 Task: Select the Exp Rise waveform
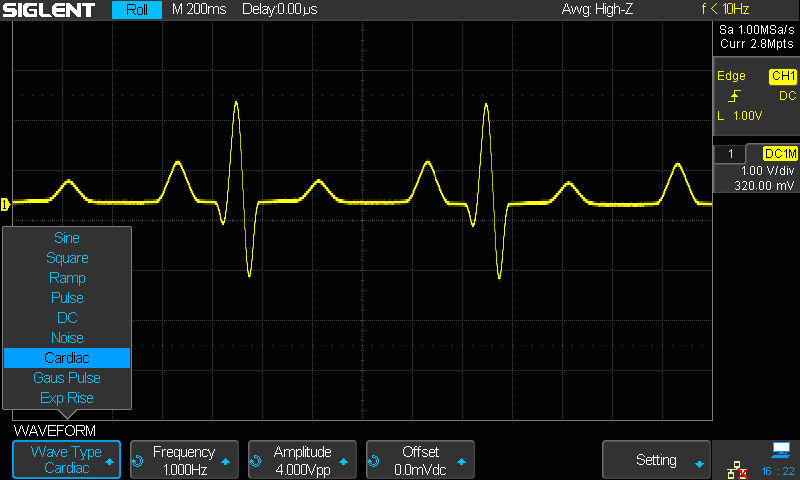pyautogui.click(x=67, y=398)
